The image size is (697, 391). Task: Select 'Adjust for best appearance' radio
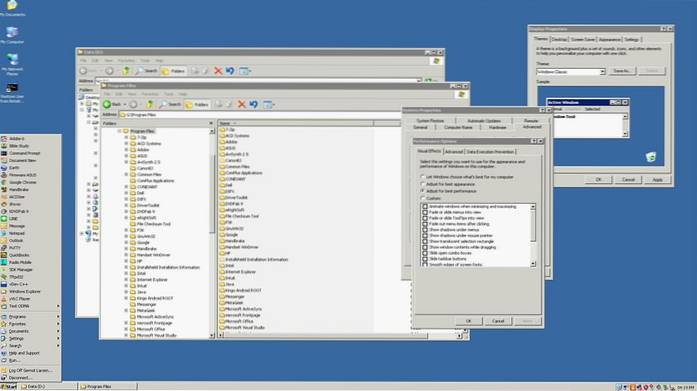[423, 184]
